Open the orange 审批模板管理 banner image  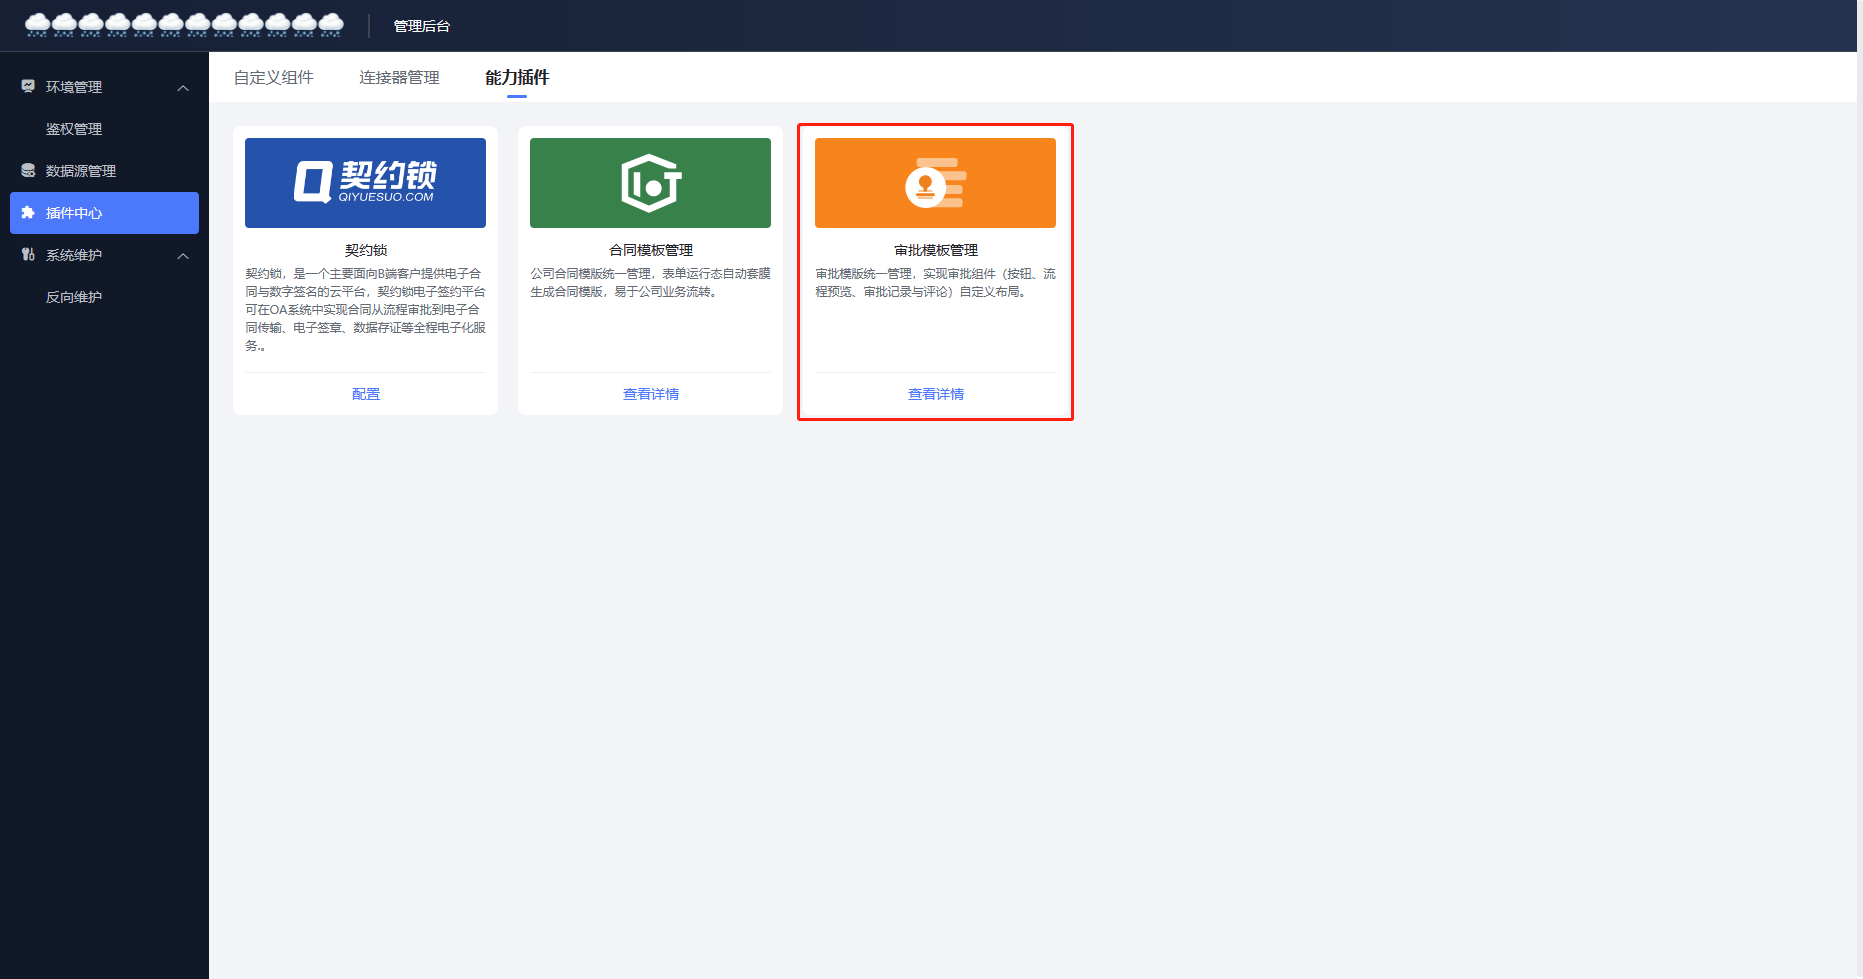935,183
